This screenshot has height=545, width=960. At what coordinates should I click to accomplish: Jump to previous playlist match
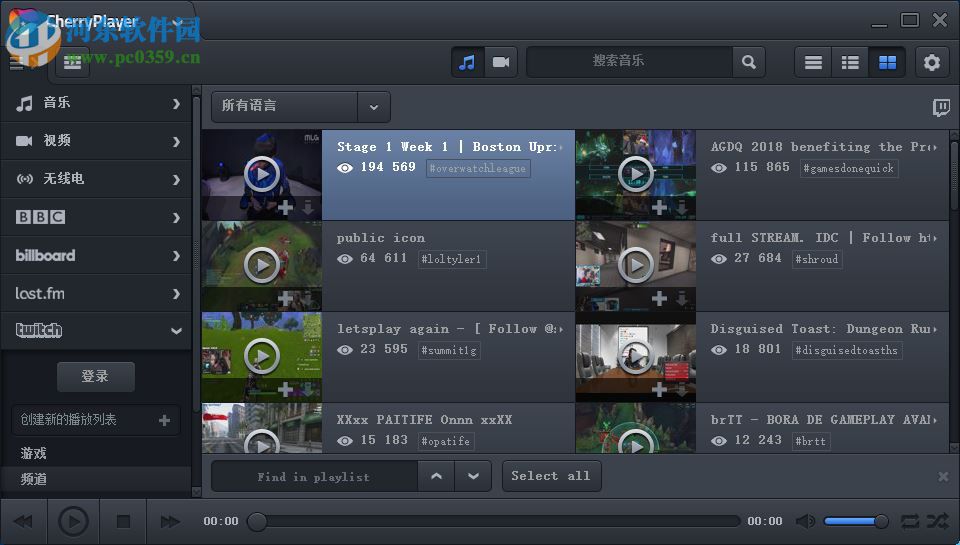(x=437, y=476)
